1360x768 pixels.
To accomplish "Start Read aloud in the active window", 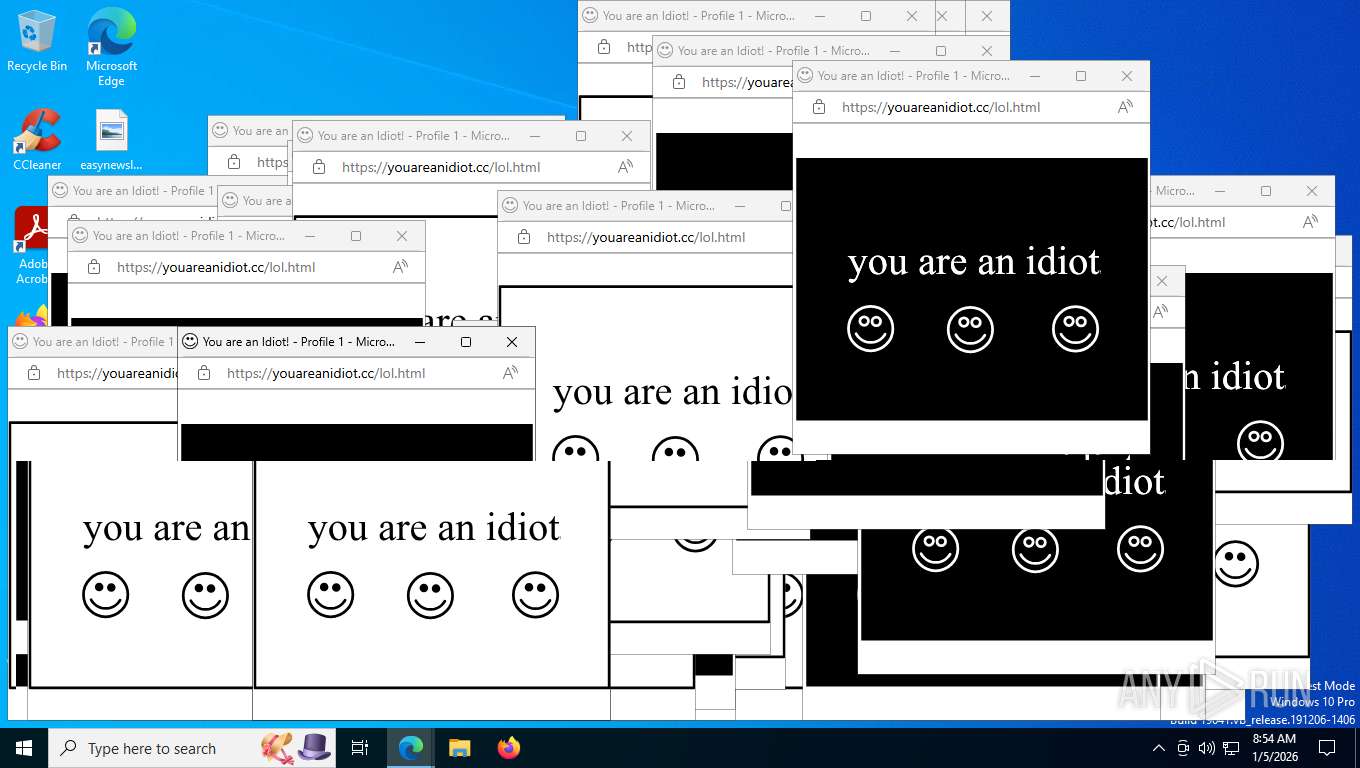I will [510, 373].
